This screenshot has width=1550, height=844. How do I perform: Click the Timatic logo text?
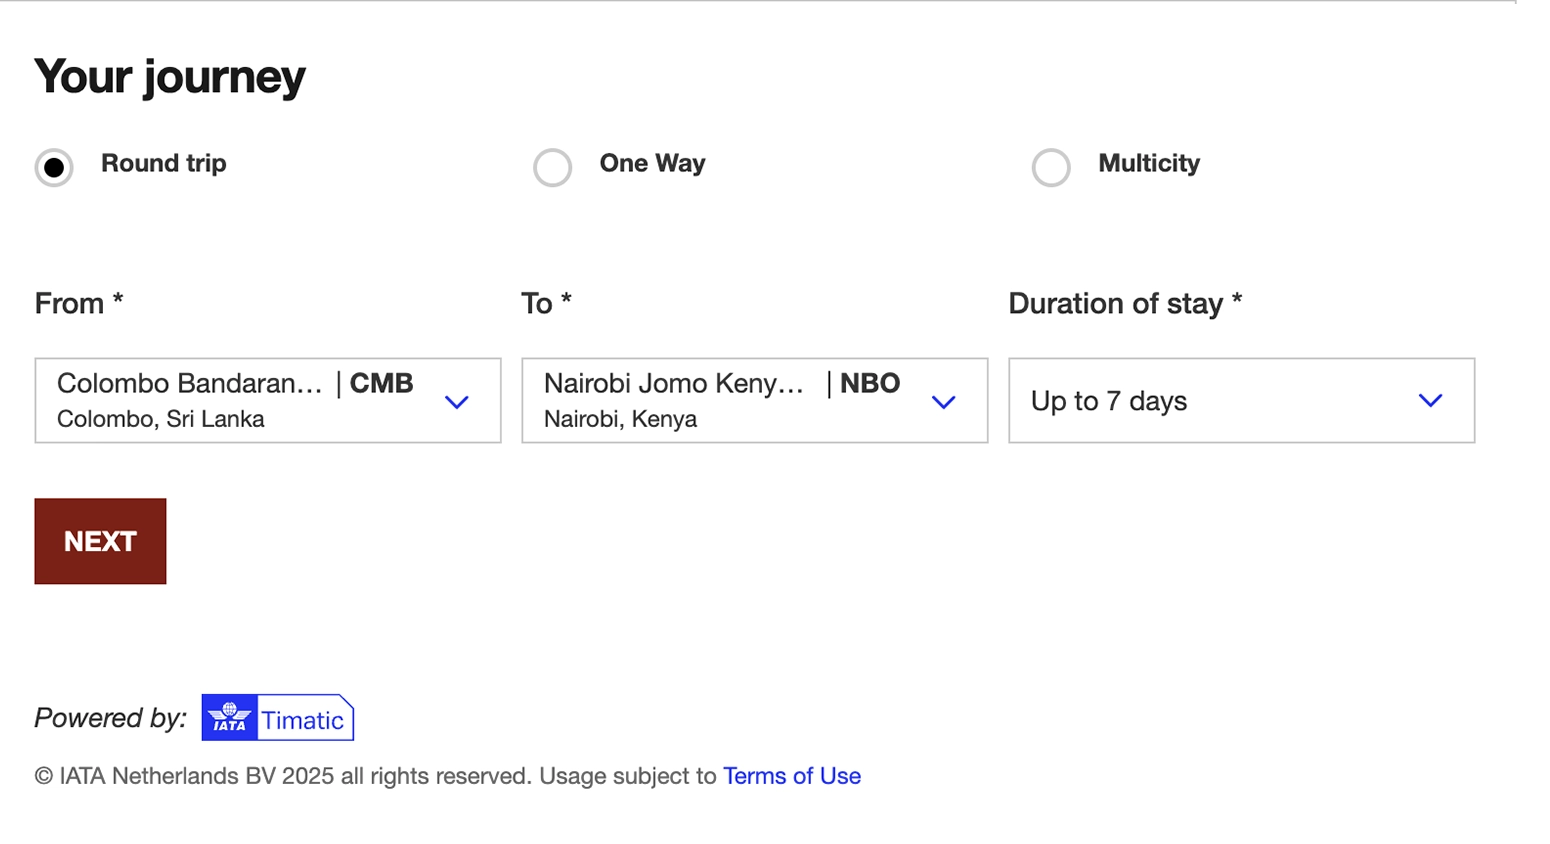pos(302,720)
